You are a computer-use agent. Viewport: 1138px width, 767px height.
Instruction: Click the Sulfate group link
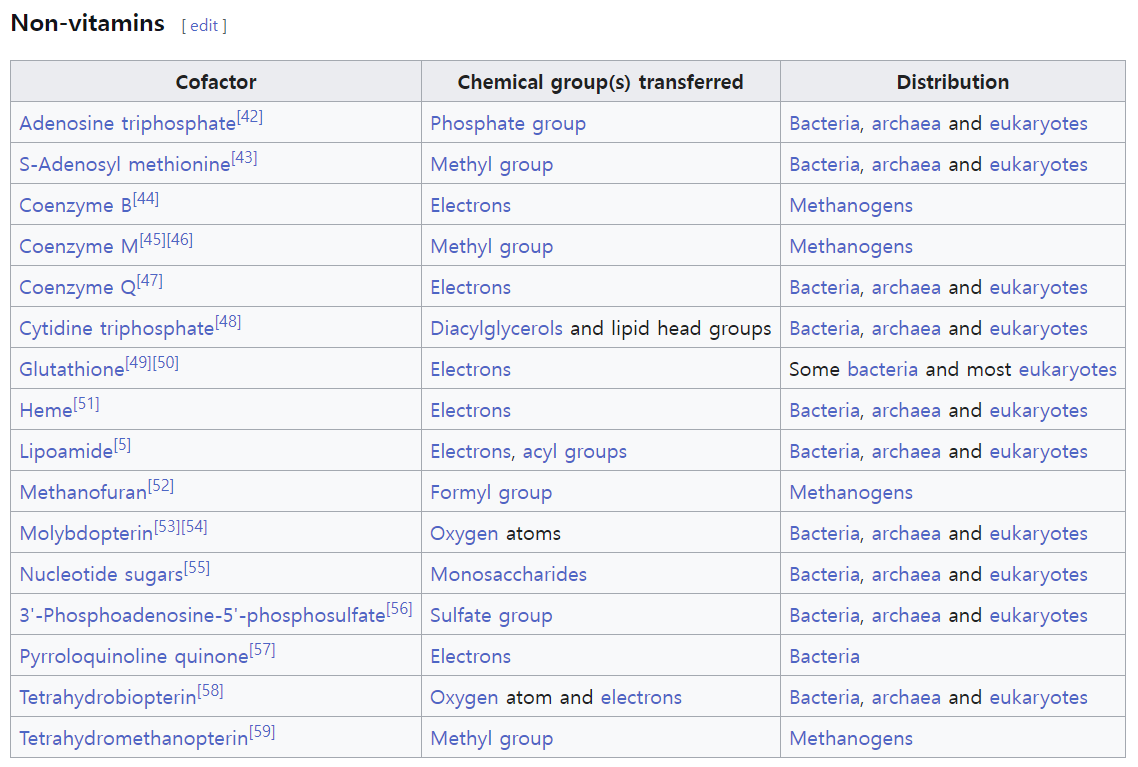pos(491,616)
